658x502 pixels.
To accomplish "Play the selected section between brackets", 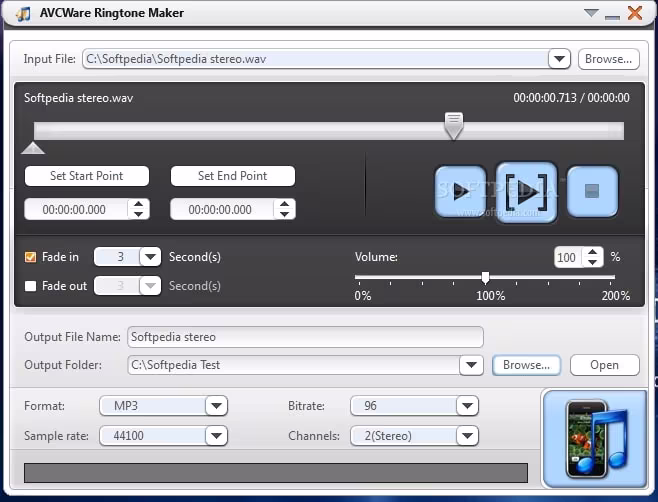I will (x=527, y=192).
